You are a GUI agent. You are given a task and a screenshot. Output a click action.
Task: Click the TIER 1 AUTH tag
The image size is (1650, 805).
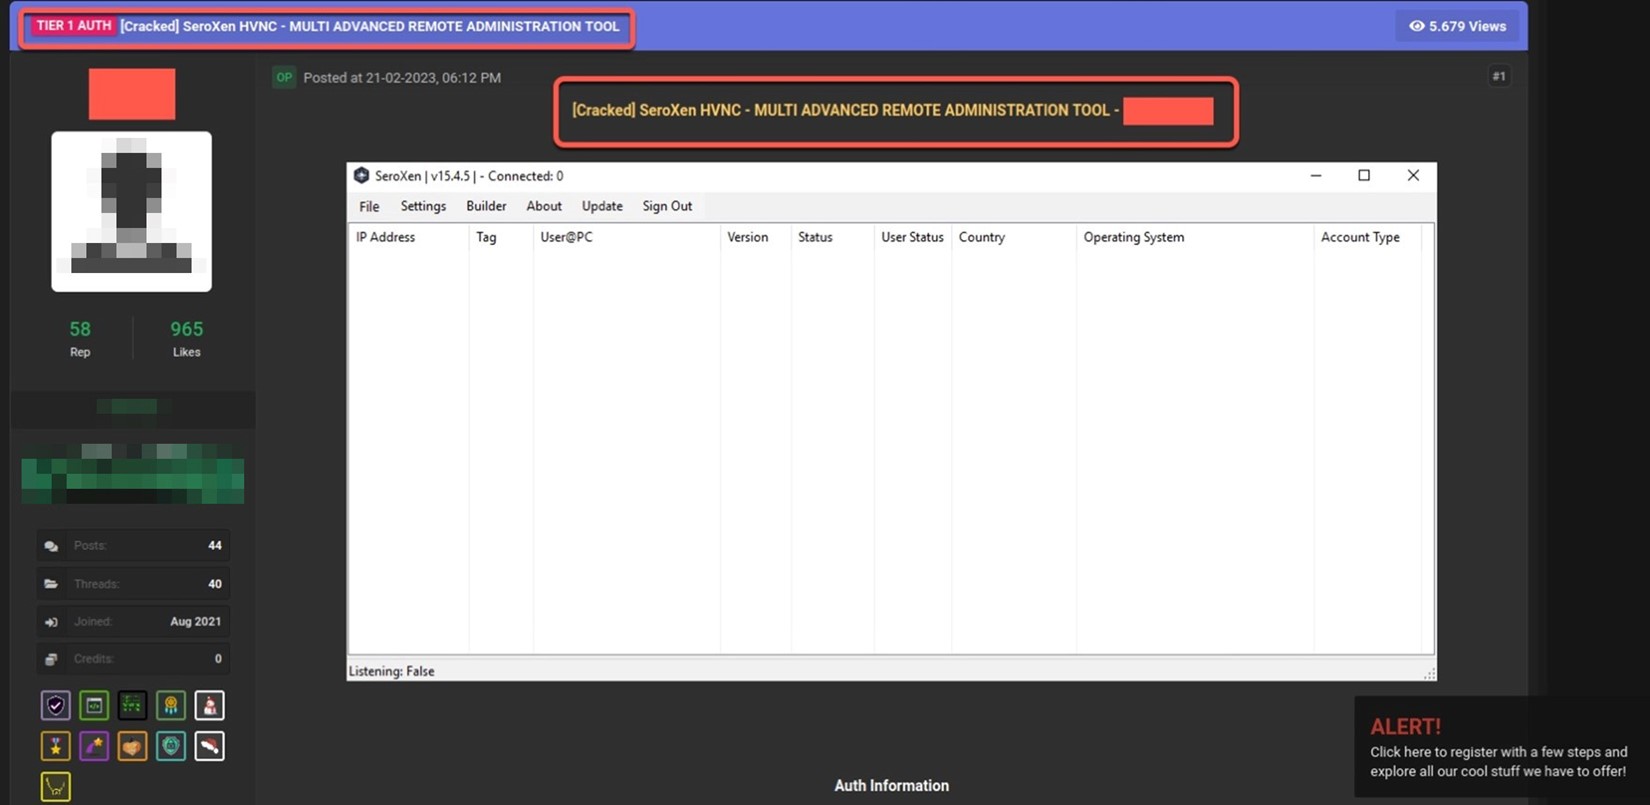click(x=73, y=26)
